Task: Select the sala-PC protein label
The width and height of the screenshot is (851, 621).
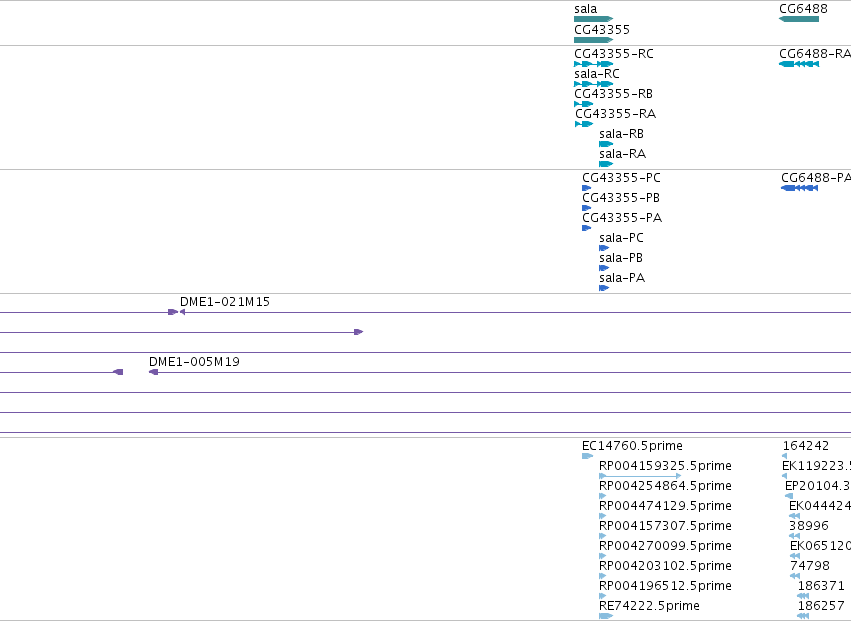Action: (621, 238)
